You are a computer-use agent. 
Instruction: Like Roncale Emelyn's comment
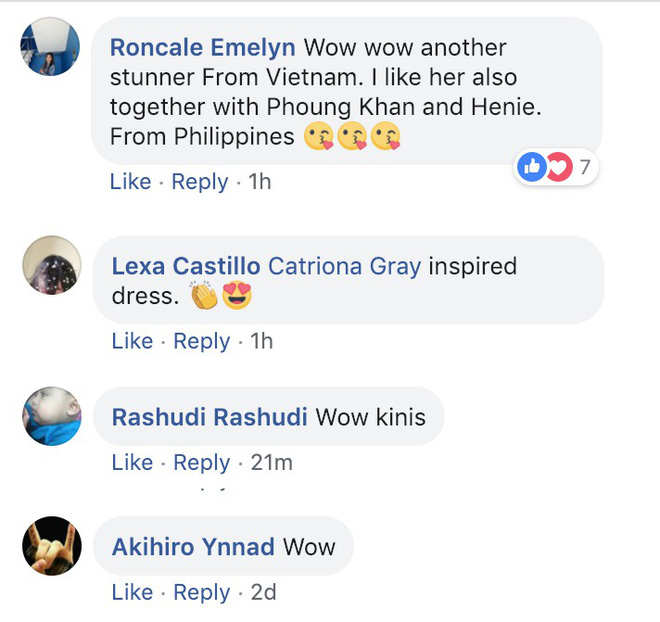coord(130,182)
